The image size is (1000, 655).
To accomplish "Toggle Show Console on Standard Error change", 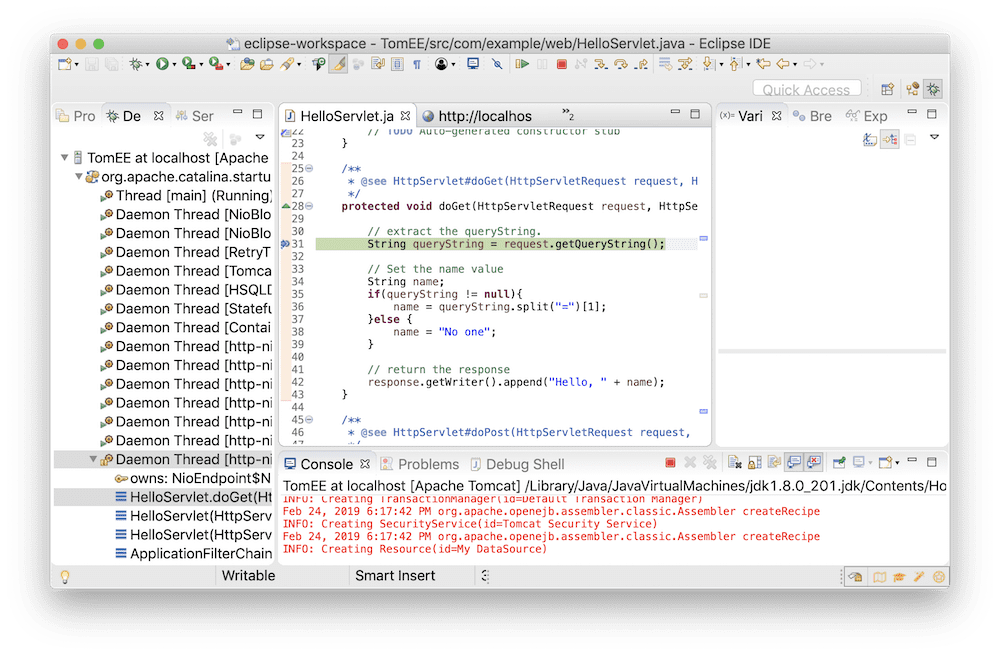I will tap(814, 462).
